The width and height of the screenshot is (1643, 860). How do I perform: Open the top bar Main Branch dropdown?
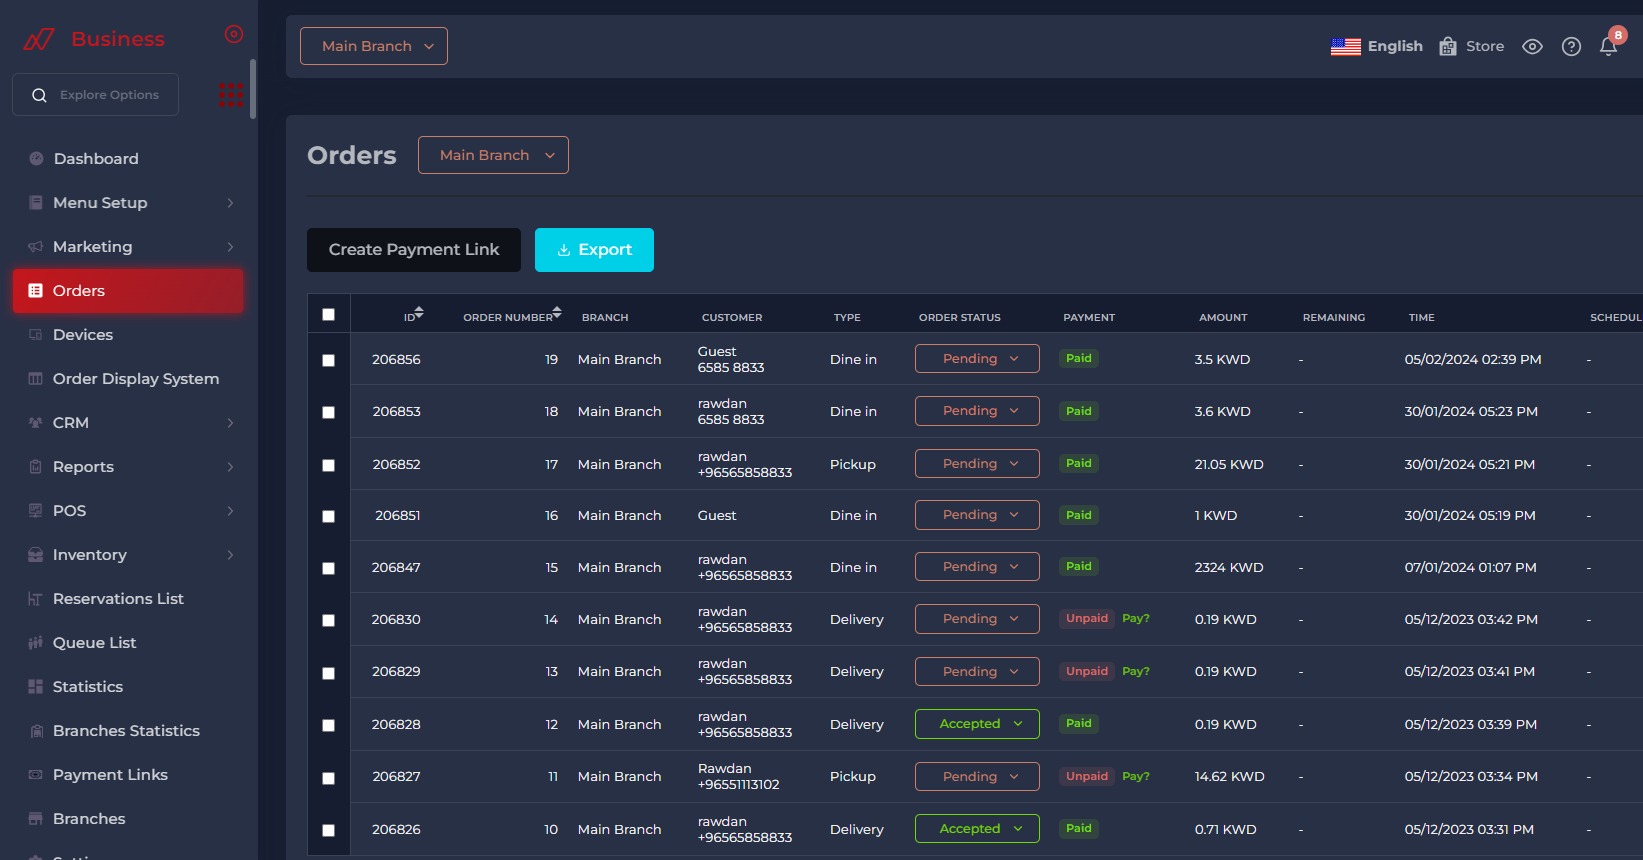tap(374, 46)
